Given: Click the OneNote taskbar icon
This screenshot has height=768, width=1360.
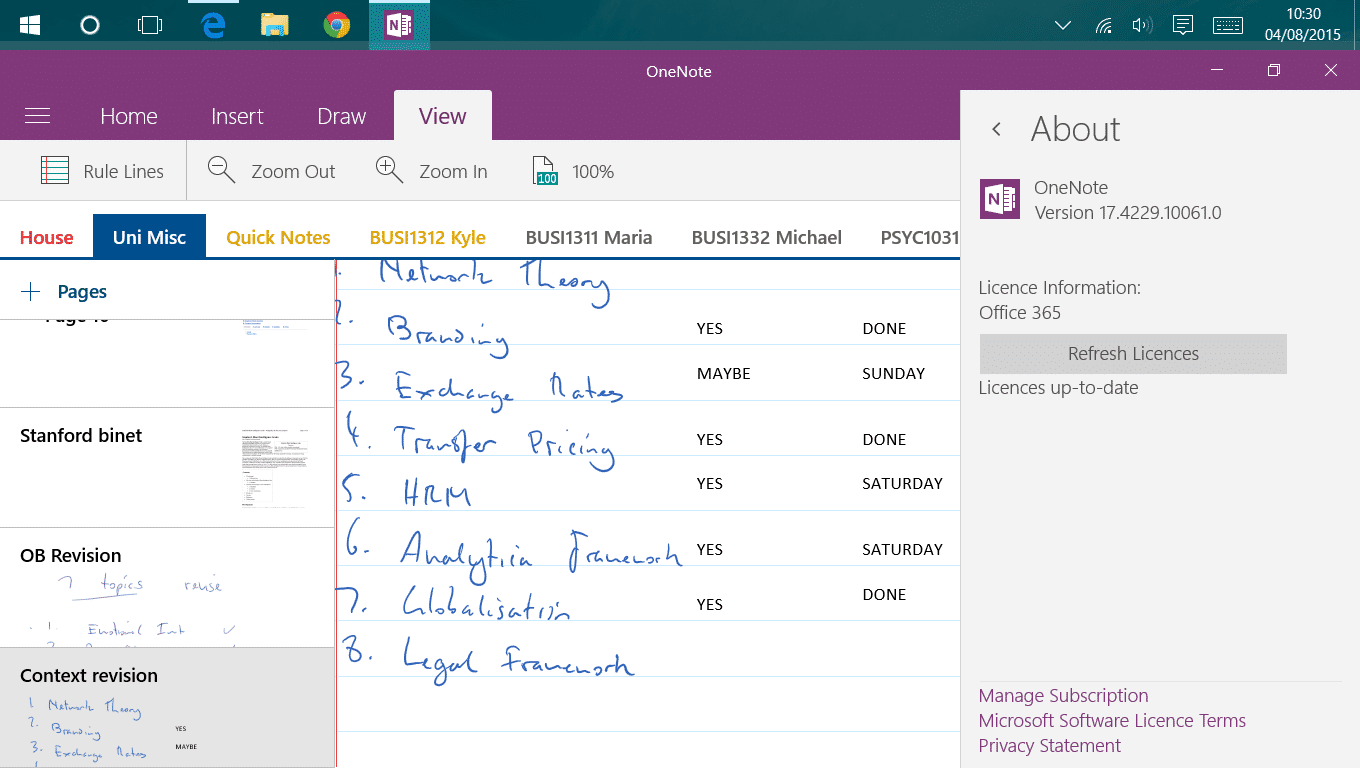Looking at the screenshot, I should [399, 25].
